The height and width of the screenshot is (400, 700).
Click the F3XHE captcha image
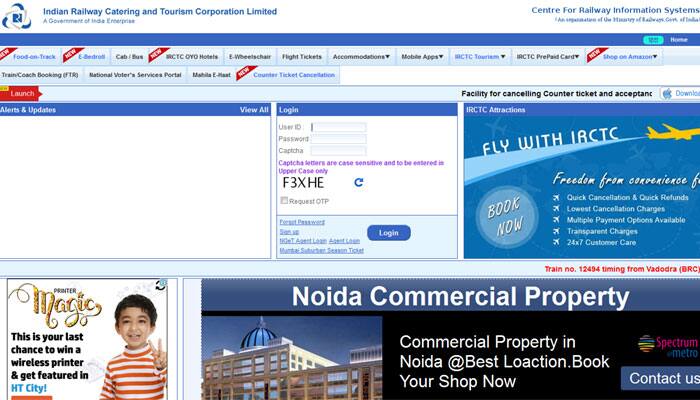coord(304,182)
